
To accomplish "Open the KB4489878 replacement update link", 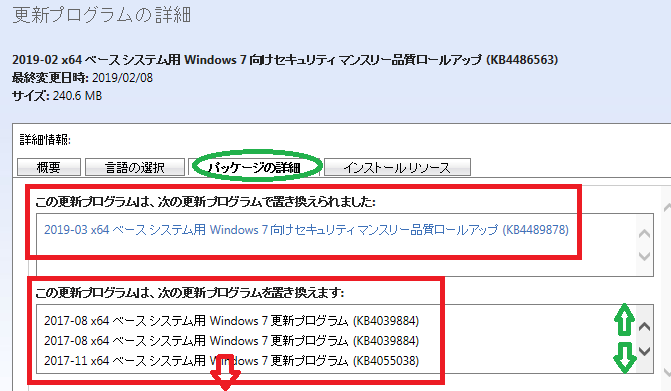I will click(x=306, y=230).
